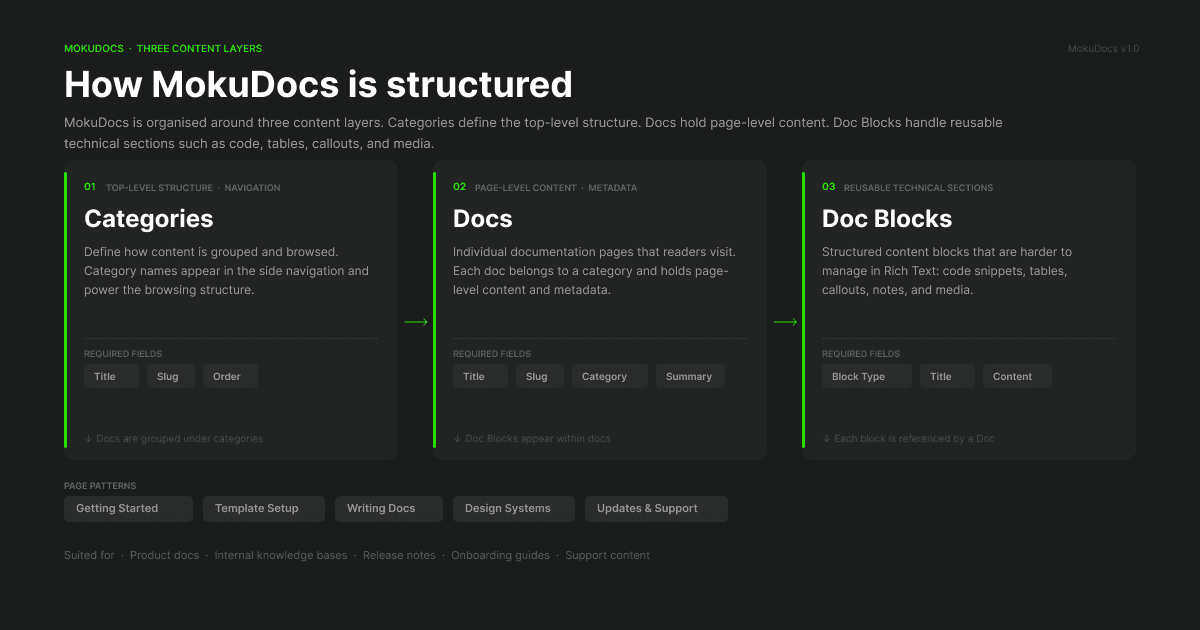The image size is (1200, 630).
Task: Click the Updates & Support chip
Action: (x=656, y=509)
